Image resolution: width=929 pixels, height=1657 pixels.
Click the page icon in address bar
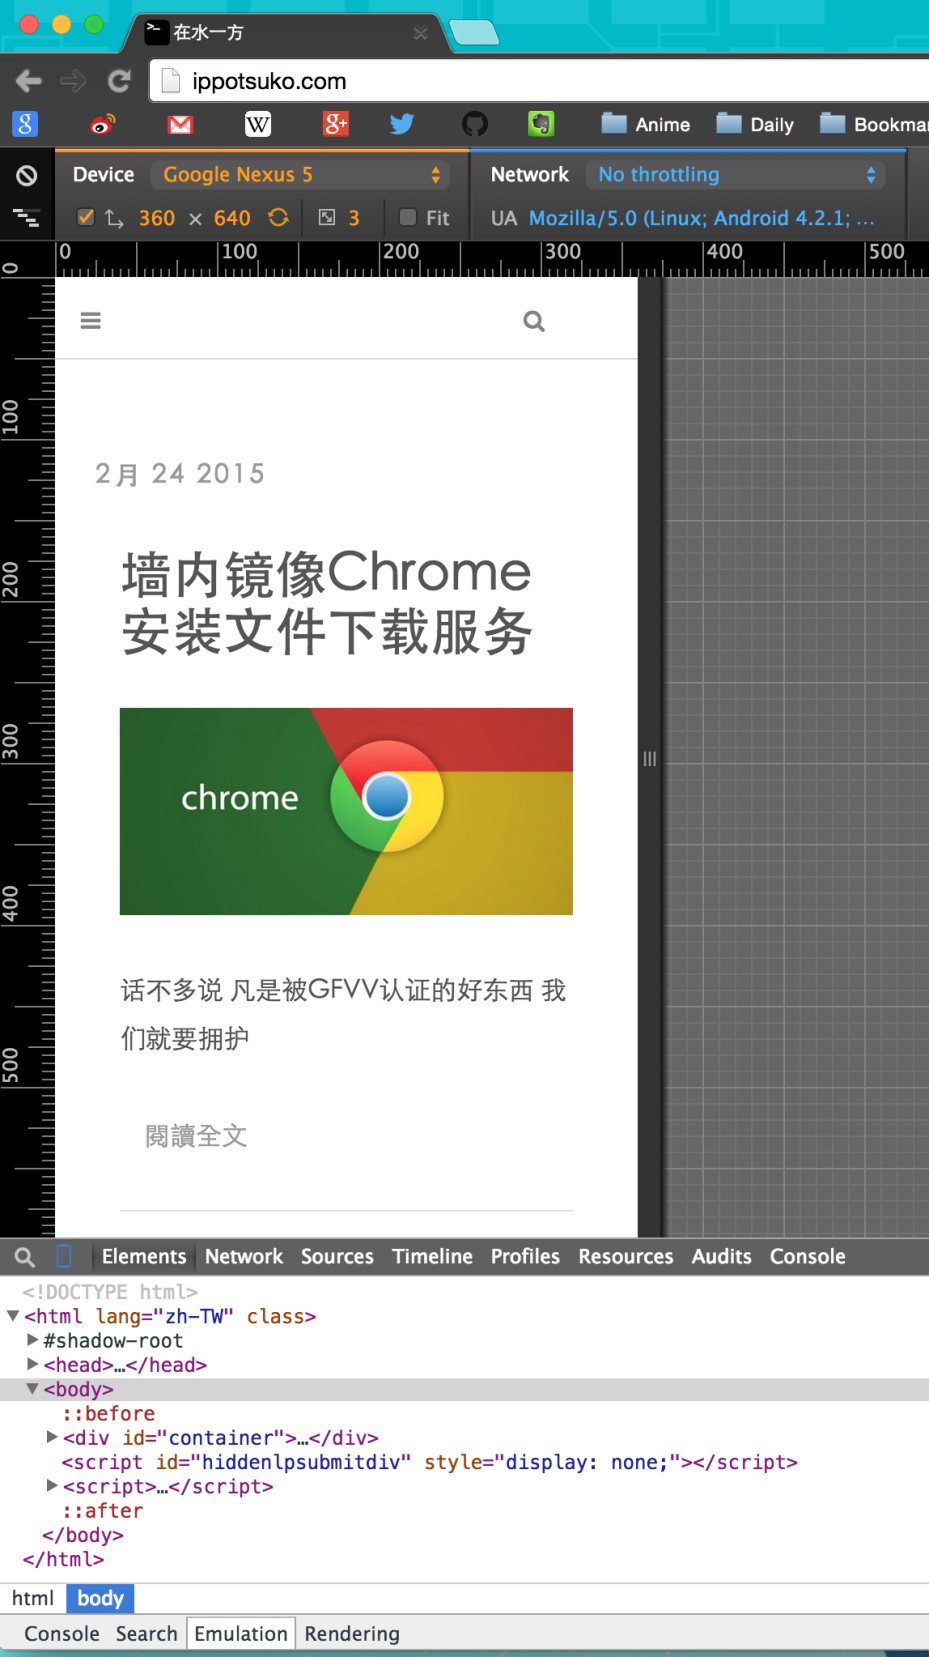(171, 81)
